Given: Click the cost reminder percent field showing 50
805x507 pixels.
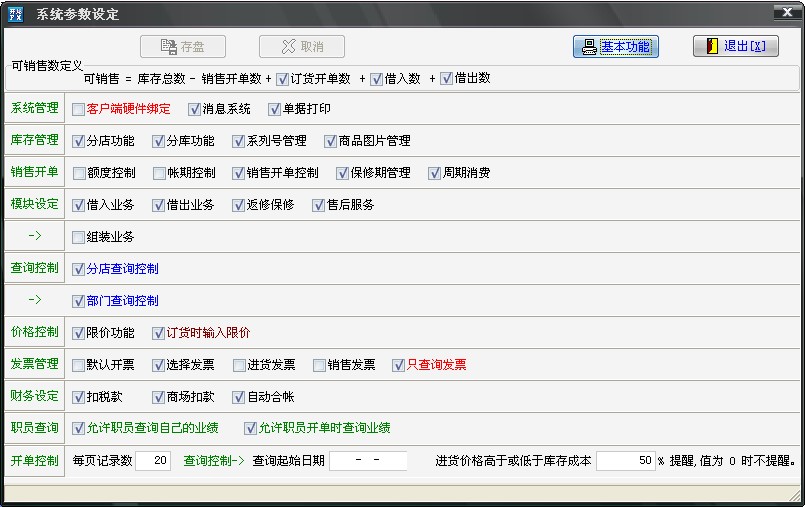Looking at the screenshot, I should tap(626, 461).
